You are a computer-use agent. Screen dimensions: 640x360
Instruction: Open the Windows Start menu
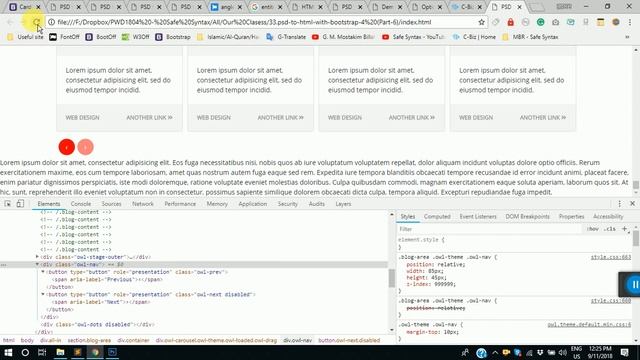(x=8, y=352)
